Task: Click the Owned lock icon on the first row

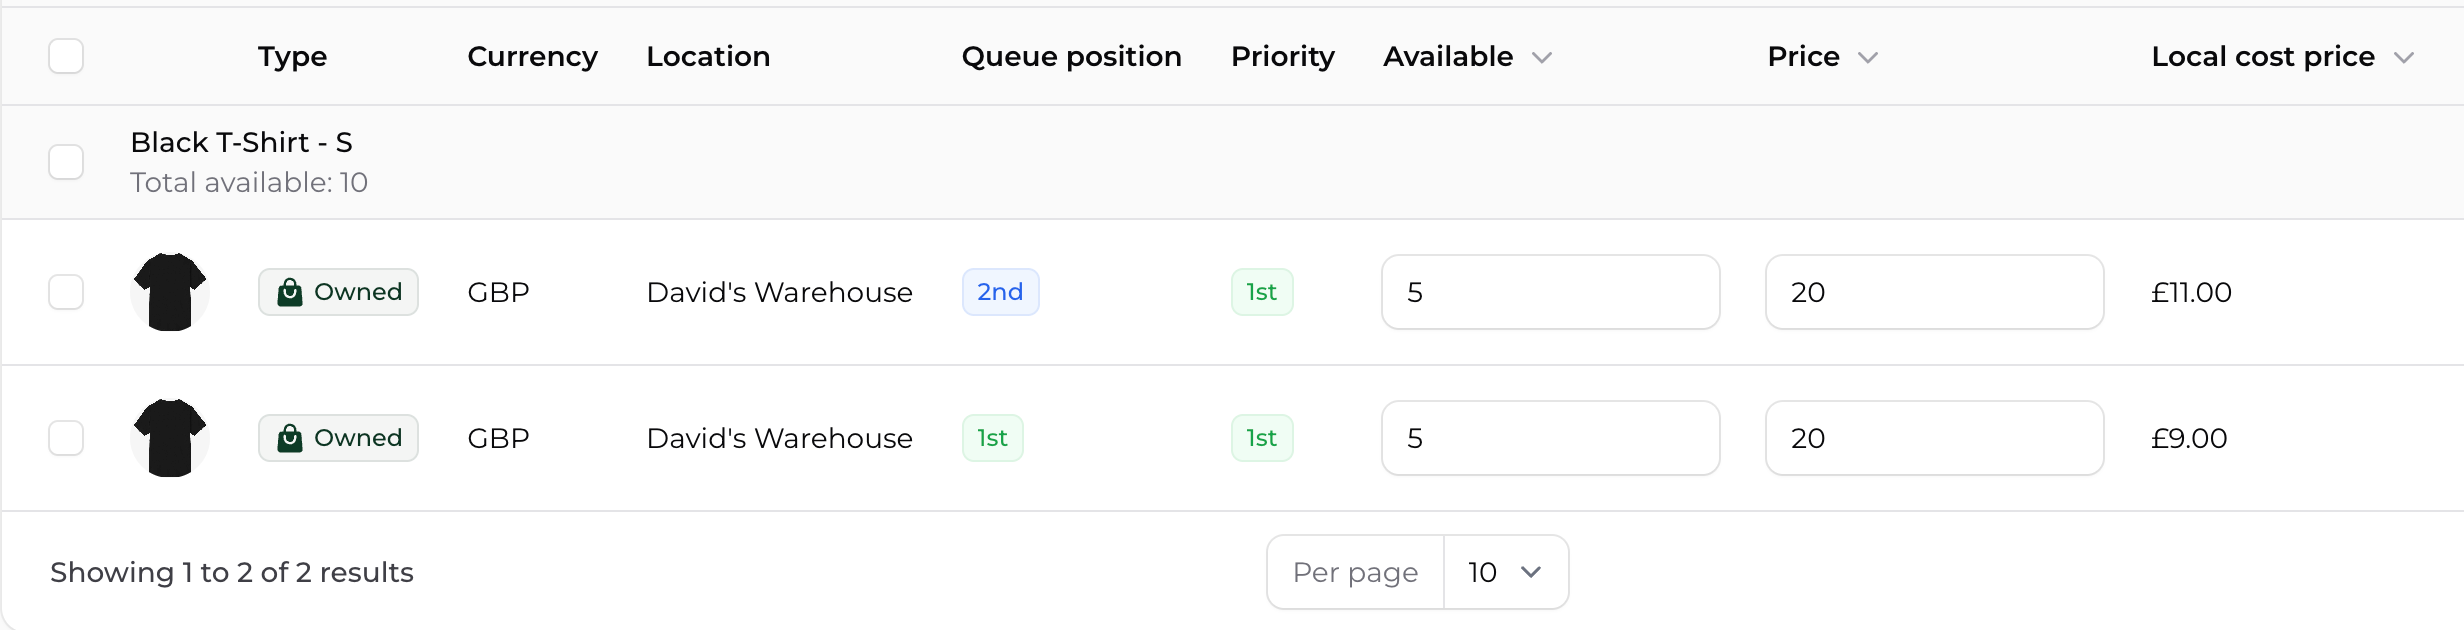Action: tap(290, 292)
